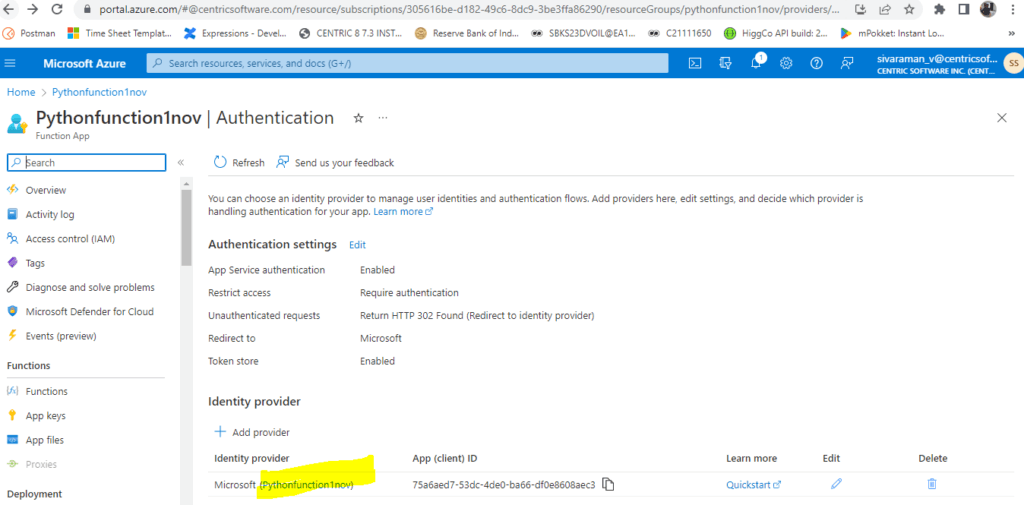Open portal settings gear

786,63
